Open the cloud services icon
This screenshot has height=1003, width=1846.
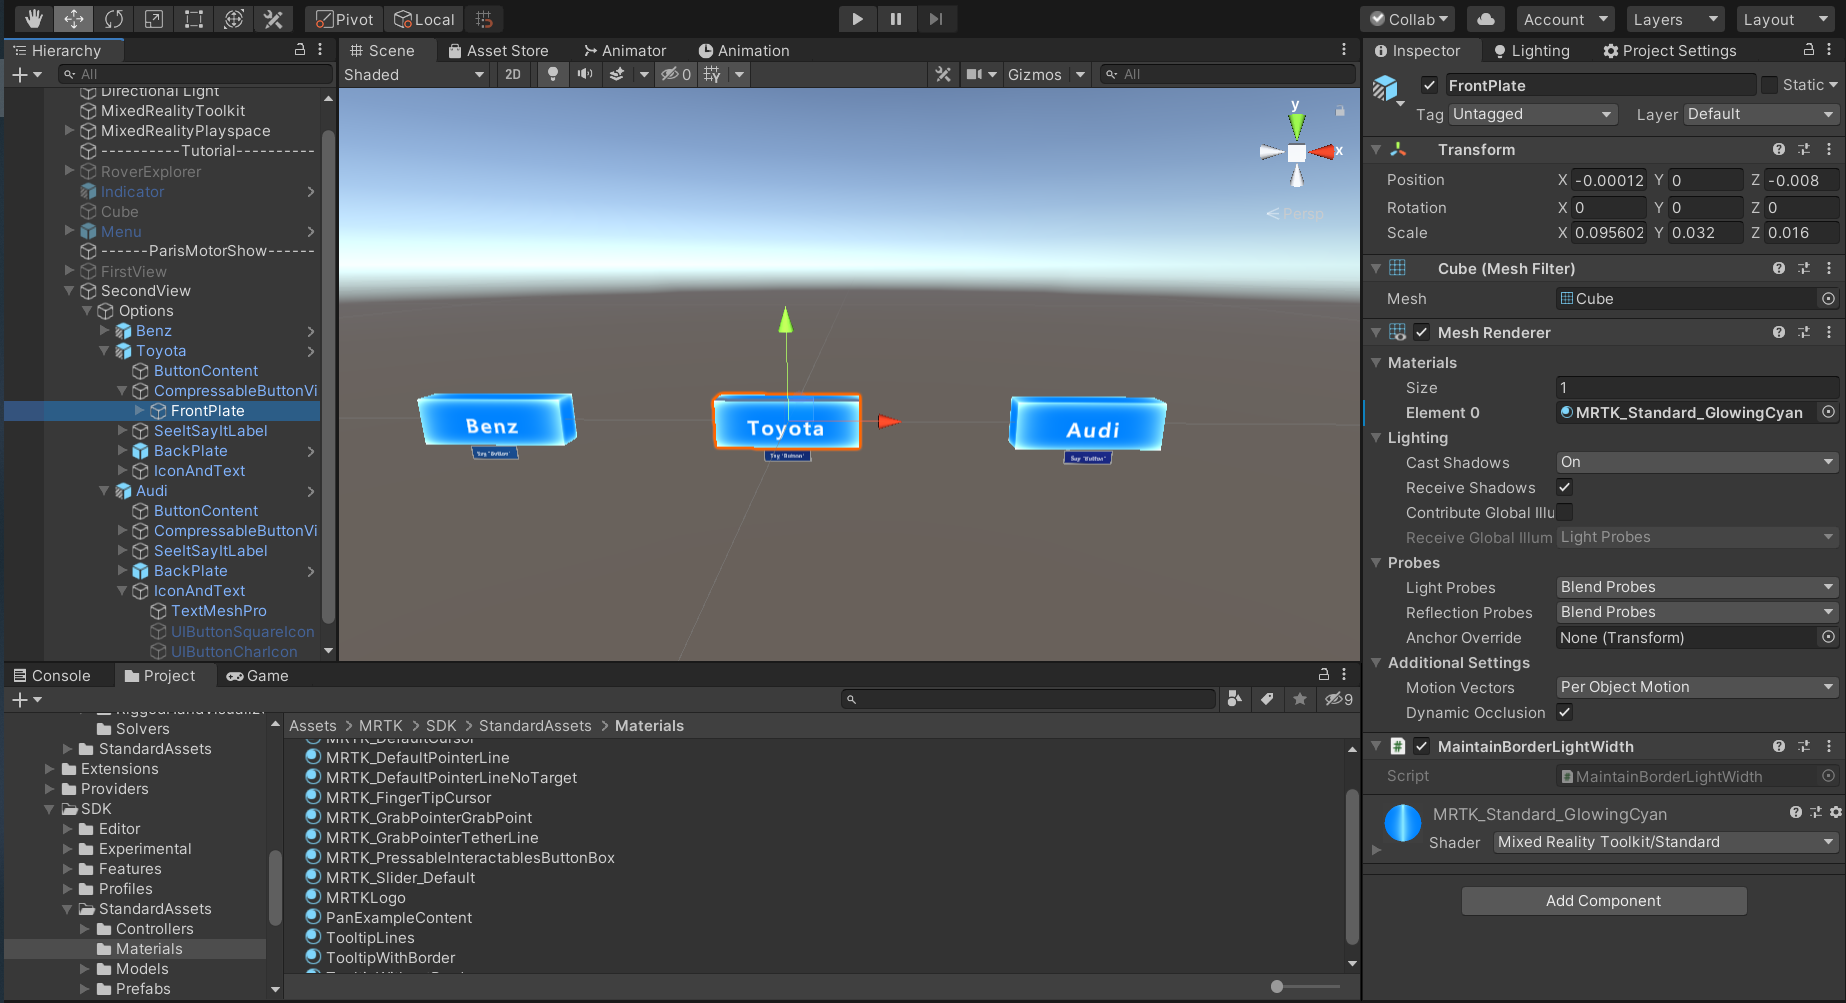1486,19
